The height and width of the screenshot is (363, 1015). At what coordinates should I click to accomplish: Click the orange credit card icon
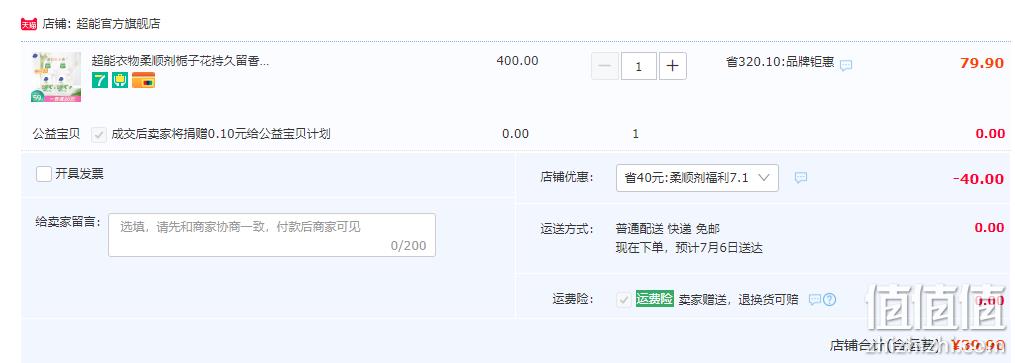[x=144, y=80]
